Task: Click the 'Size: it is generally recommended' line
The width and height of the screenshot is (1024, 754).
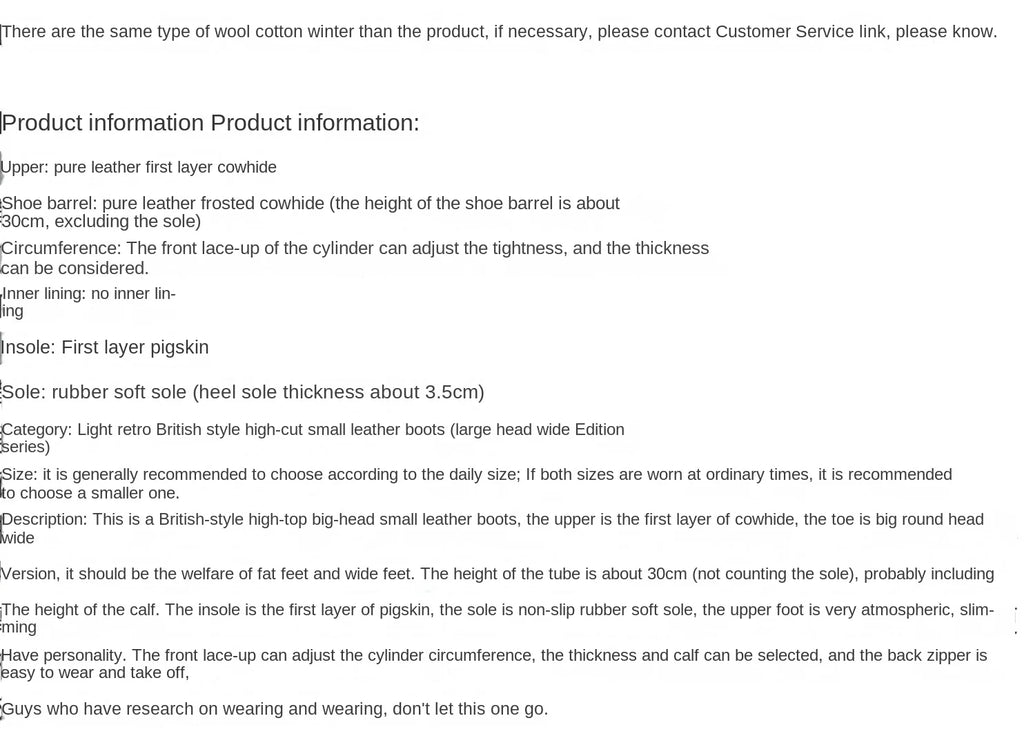Action: tap(477, 474)
